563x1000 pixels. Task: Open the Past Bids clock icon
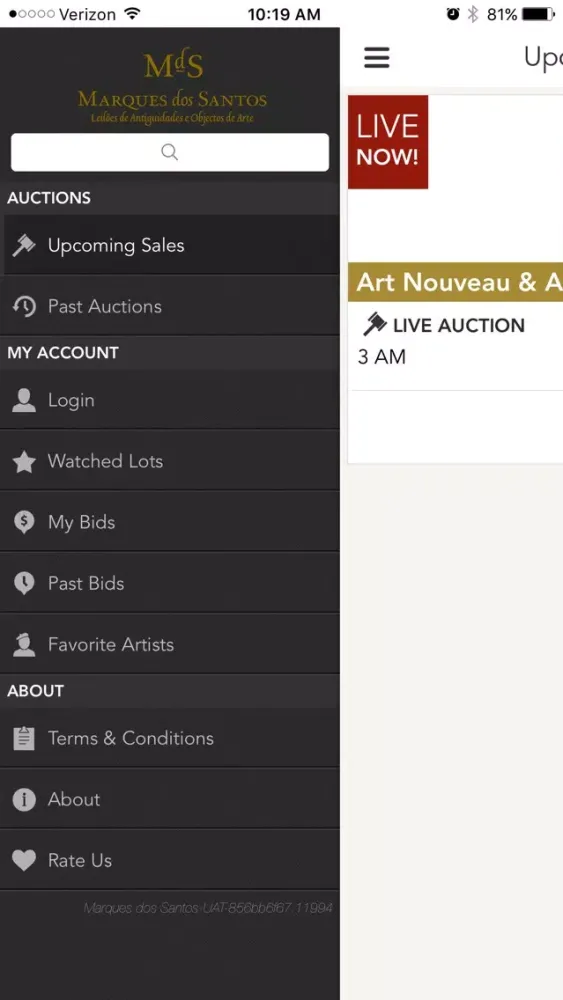pos(24,584)
